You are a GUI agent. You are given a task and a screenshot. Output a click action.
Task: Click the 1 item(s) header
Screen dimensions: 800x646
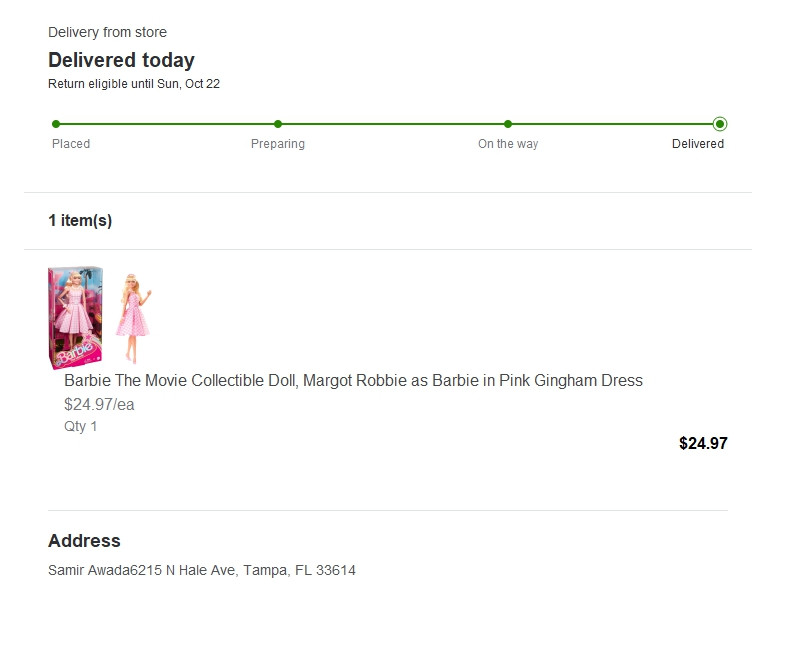(x=80, y=220)
